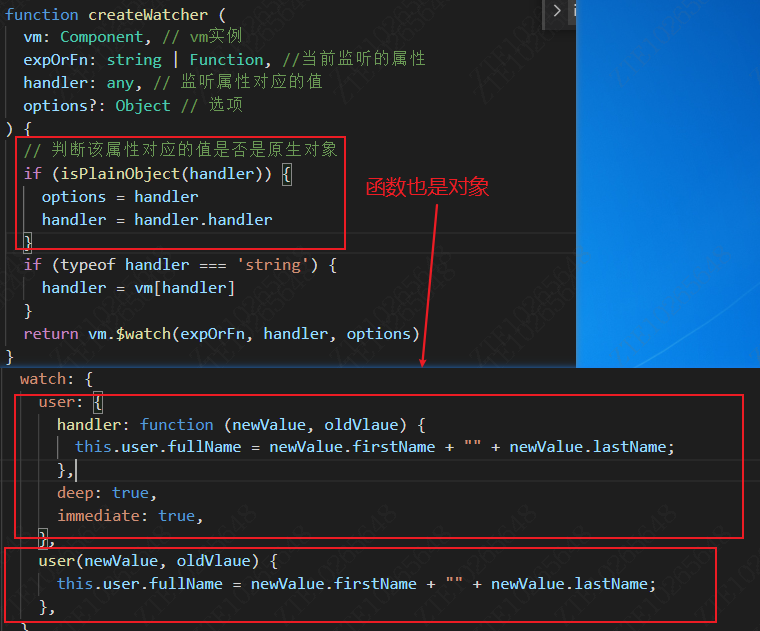Viewport: 760px width, 631px height.
Task: Click the isPlainObject function call
Action: tap(120, 174)
